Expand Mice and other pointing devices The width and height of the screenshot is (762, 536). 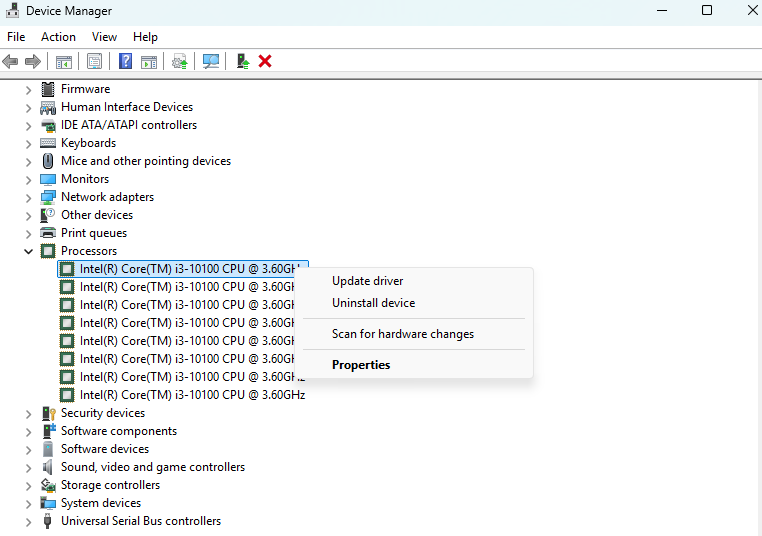29,162
